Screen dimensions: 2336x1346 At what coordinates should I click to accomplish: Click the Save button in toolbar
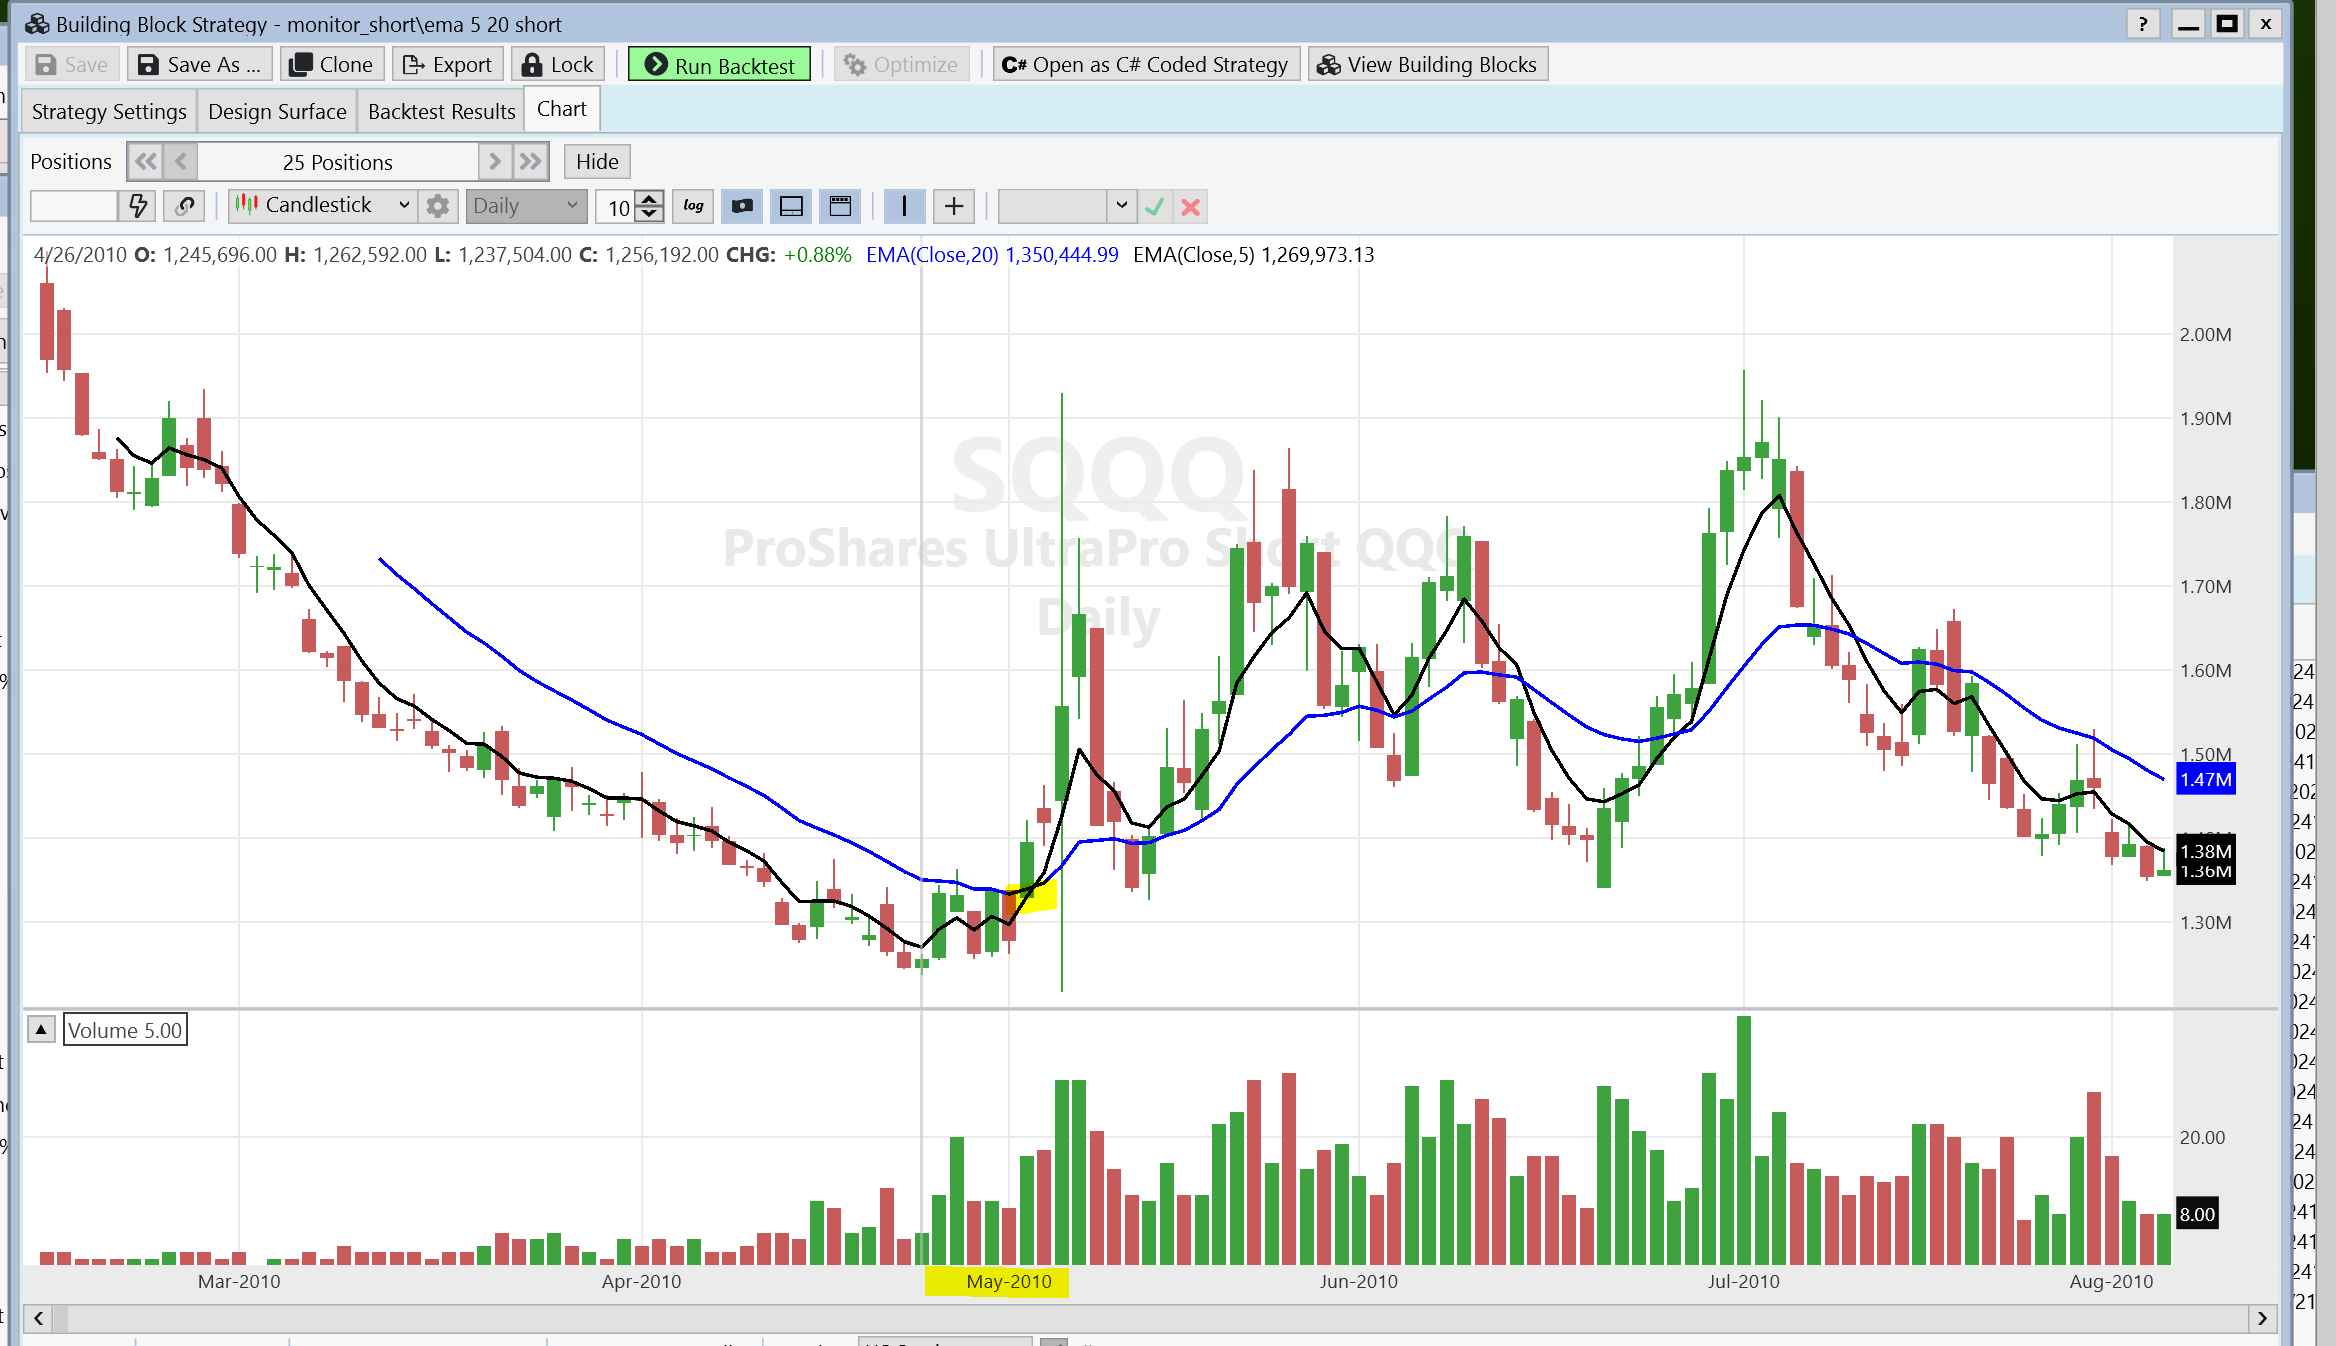coord(72,65)
